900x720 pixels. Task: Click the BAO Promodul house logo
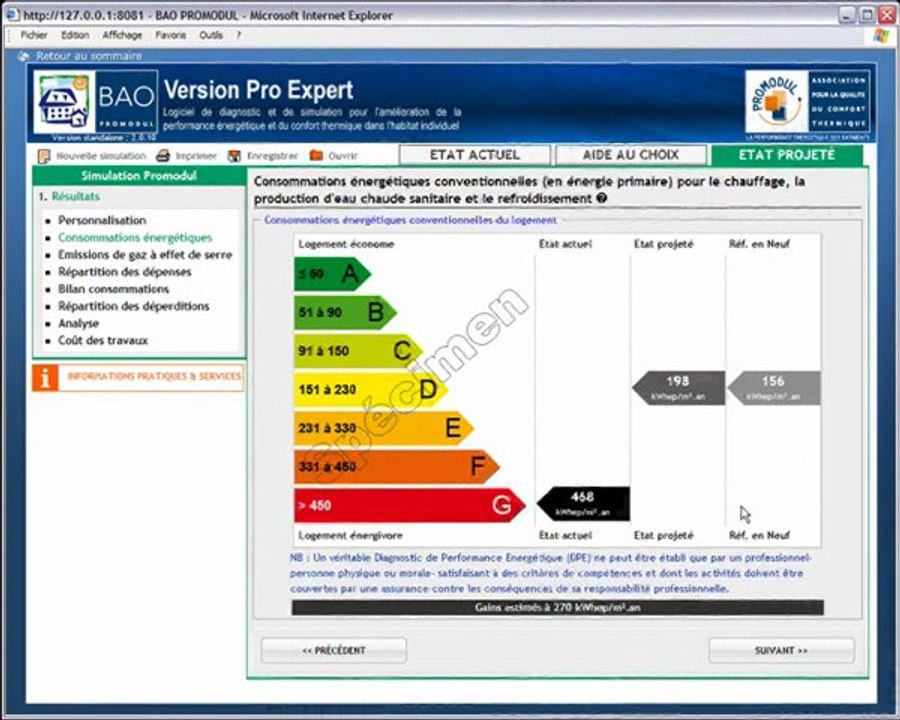[x=95, y=102]
